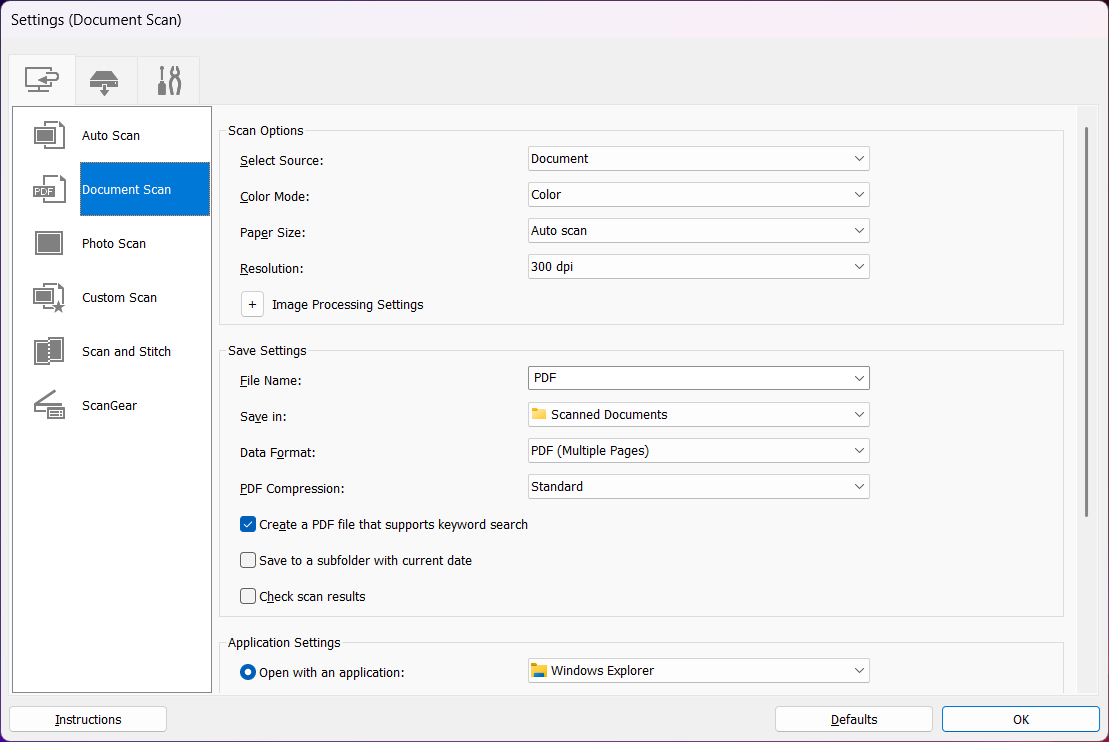Restore Defaults settings
Viewport: 1109px width, 742px height.
(853, 718)
